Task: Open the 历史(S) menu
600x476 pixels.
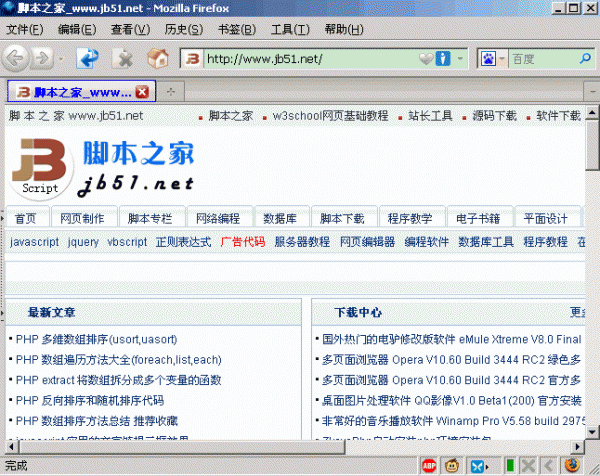Action: click(184, 29)
